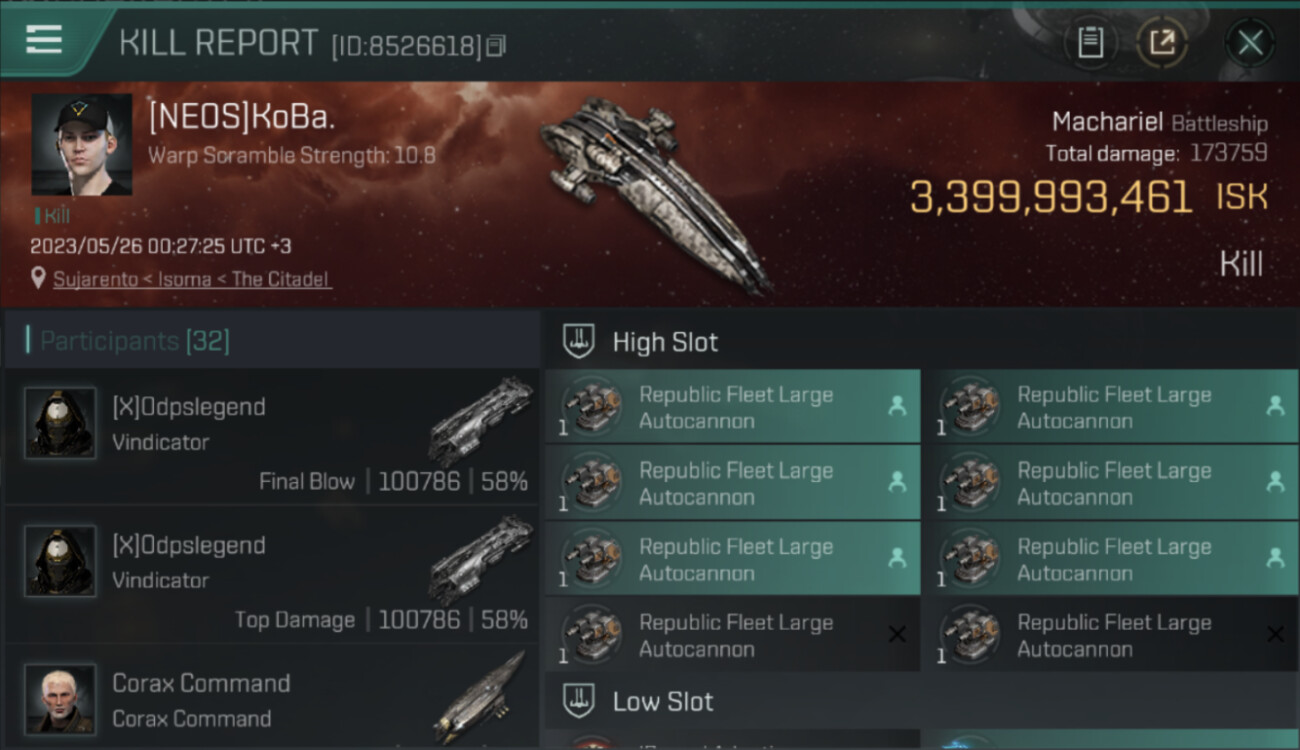Viewport: 1300px width, 750px height.
Task: Copy the kill report ID
Action: coord(497,46)
